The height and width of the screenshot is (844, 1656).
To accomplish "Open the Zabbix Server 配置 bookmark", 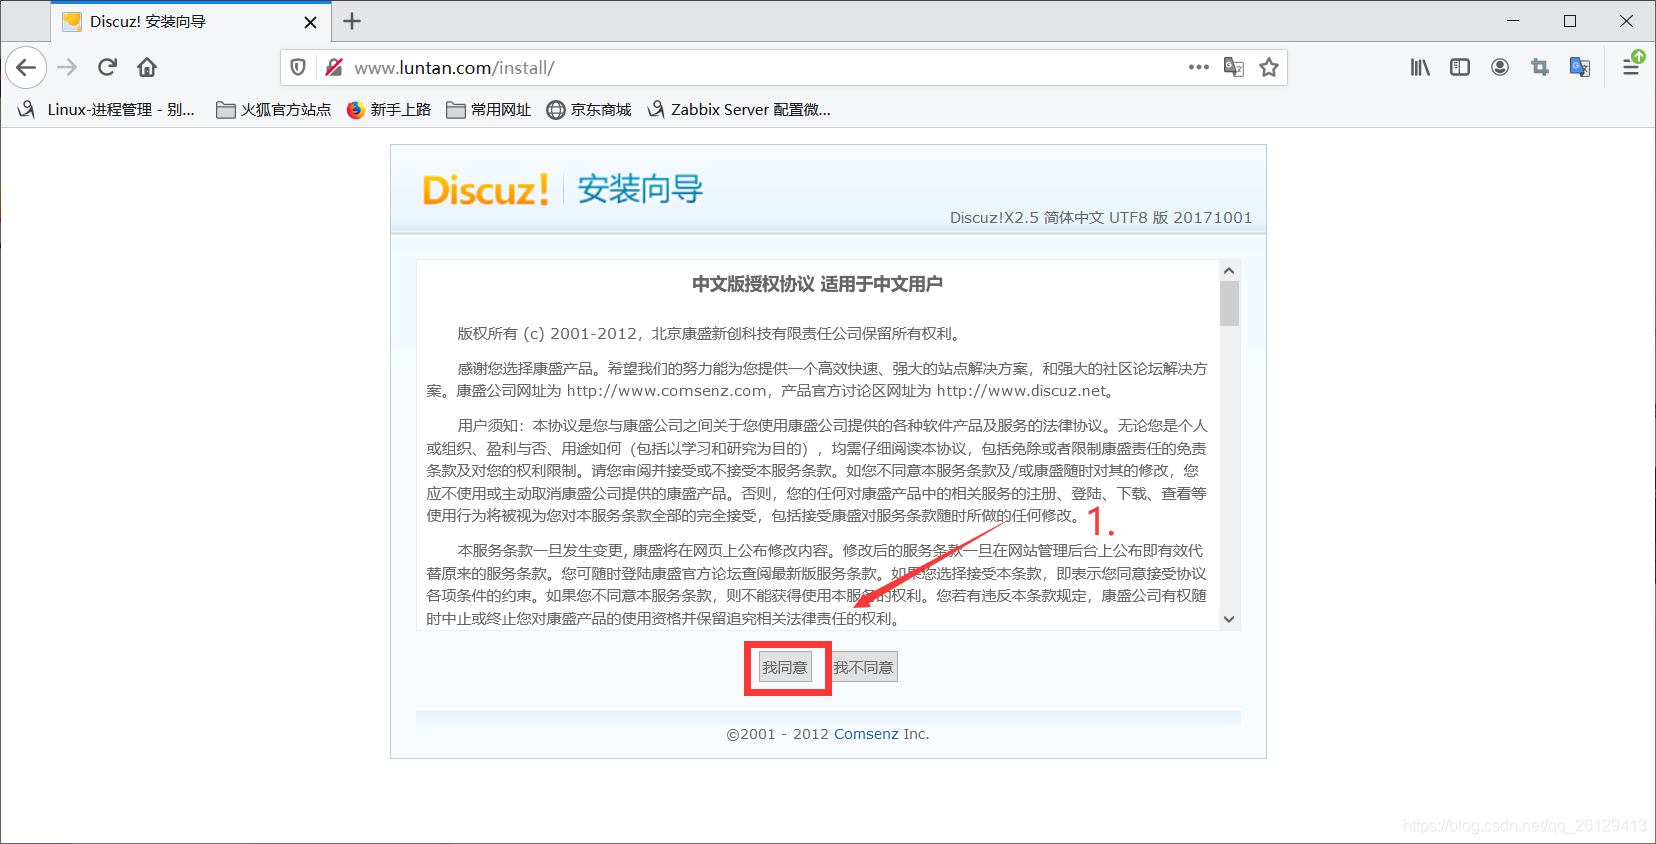I will [739, 110].
